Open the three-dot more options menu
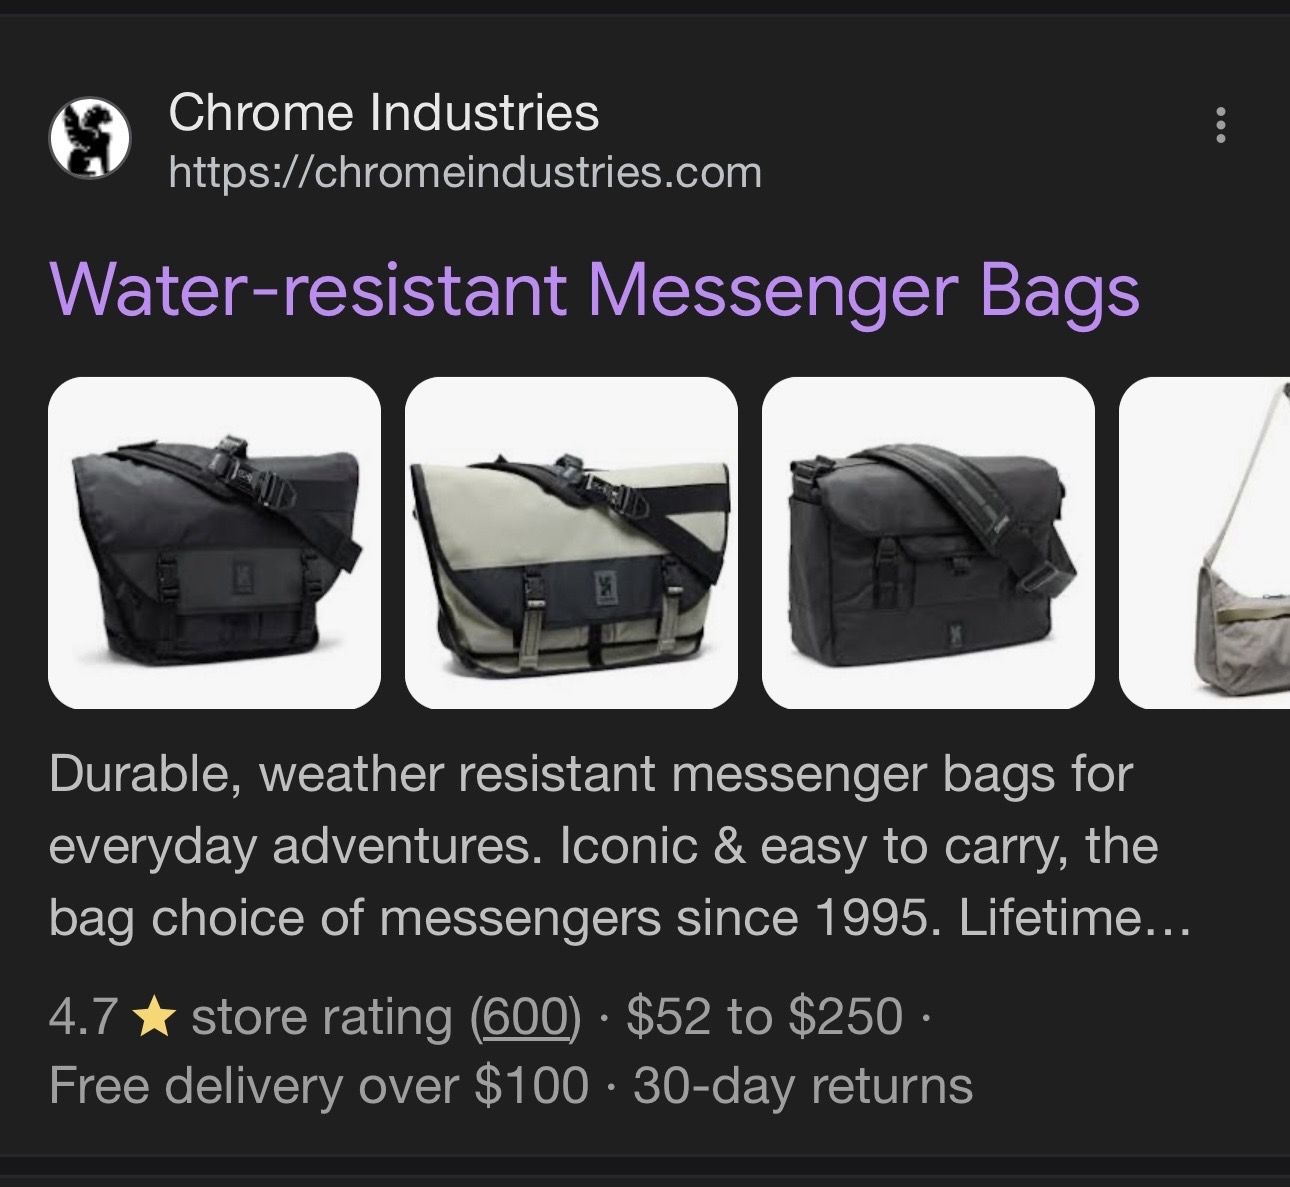The image size is (1290, 1187). (x=1220, y=125)
